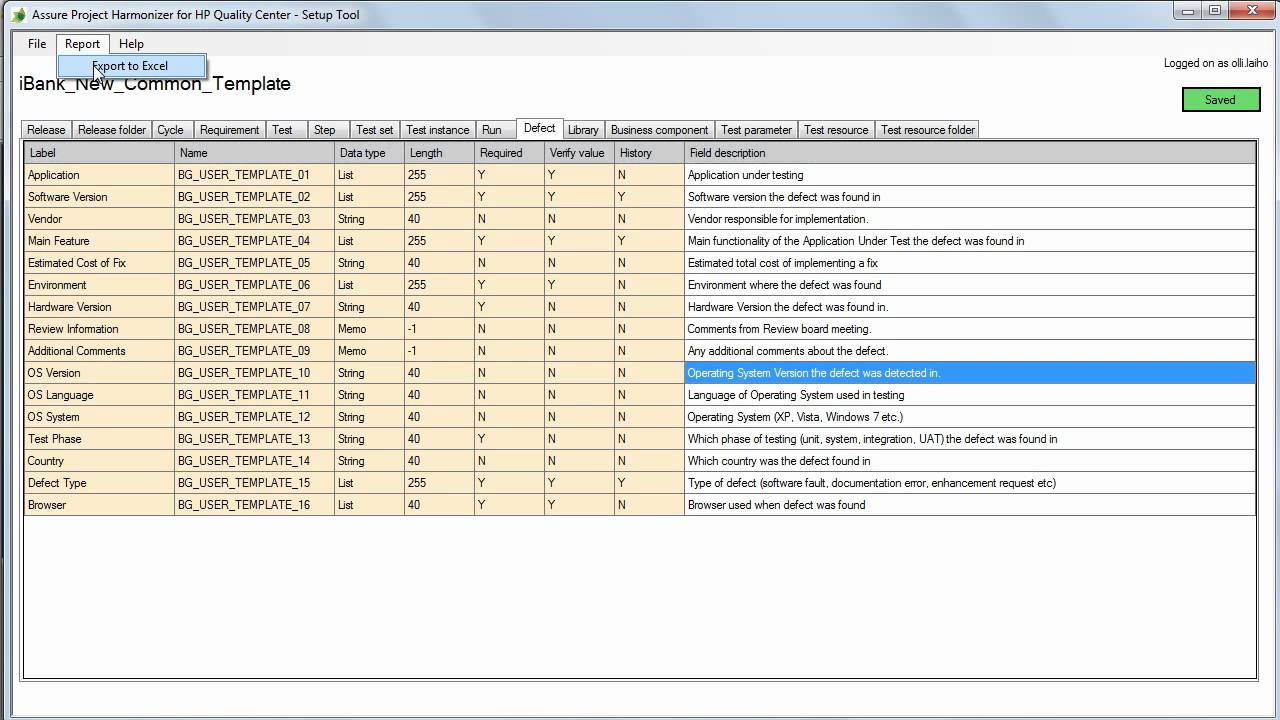Sort by the Data type column header
This screenshot has width=1280, height=720.
pos(369,153)
